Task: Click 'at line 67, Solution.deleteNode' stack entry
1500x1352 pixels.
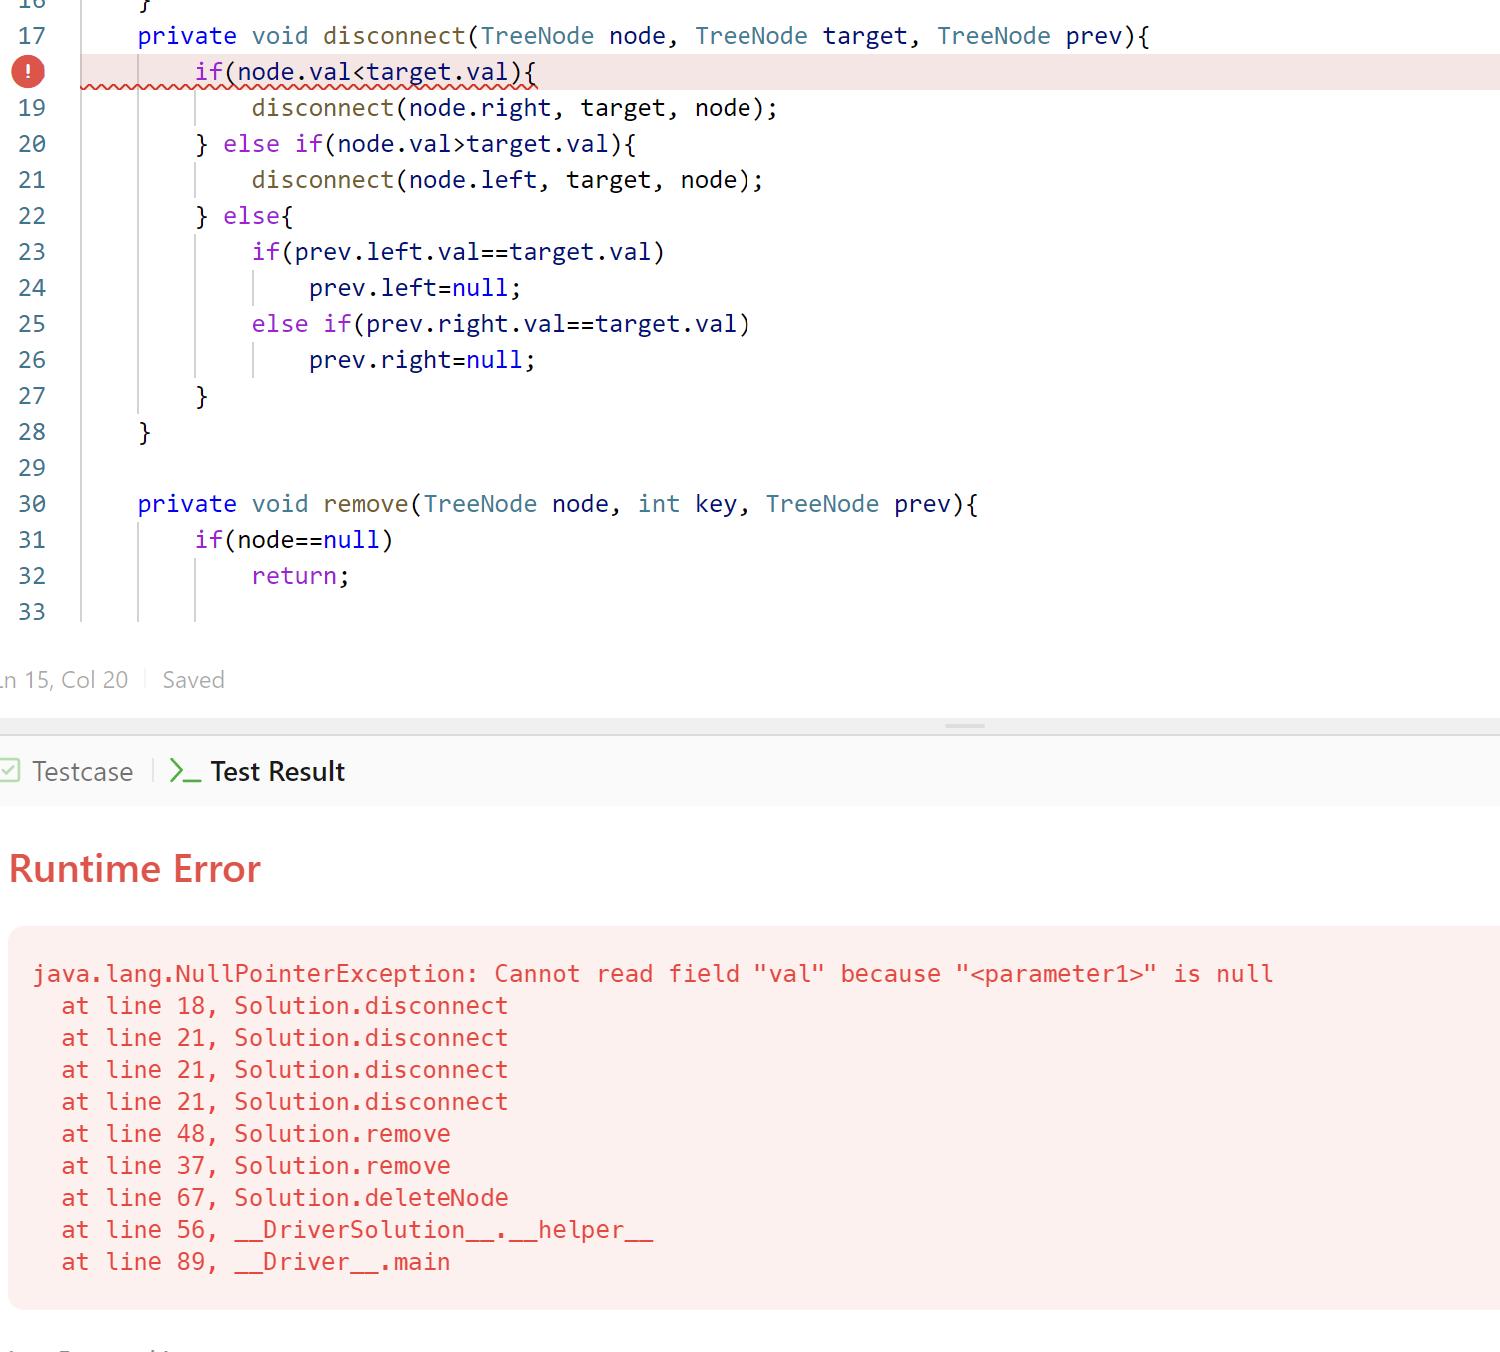Action: click(285, 1198)
